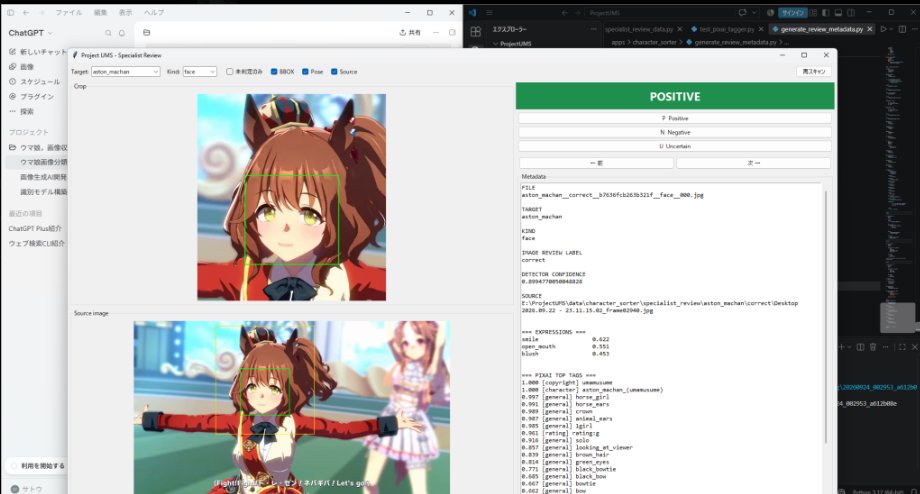This screenshot has width=920, height=494.
Task: Click the VS Code minimap slider
Action: (897, 317)
